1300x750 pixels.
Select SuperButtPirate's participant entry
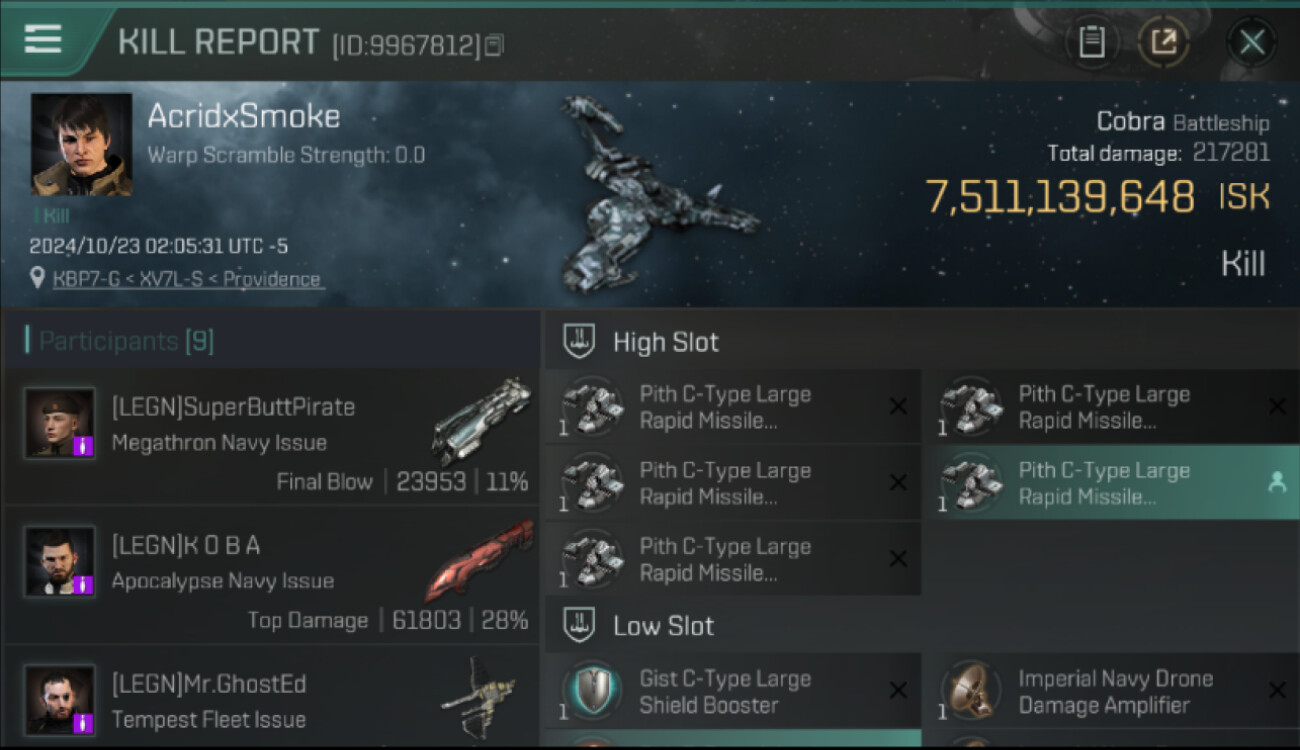(x=270, y=436)
